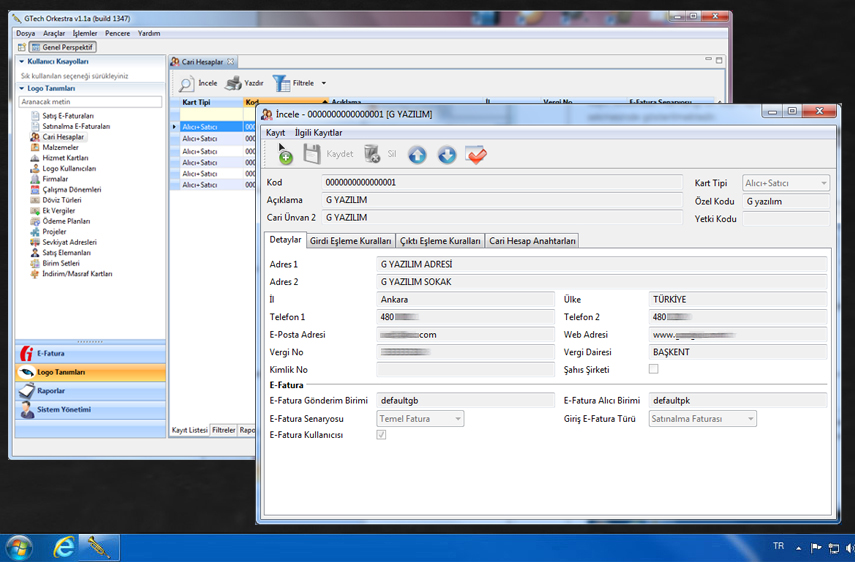Switch to Girdi Eşleme Kuralları tab

tap(350, 240)
